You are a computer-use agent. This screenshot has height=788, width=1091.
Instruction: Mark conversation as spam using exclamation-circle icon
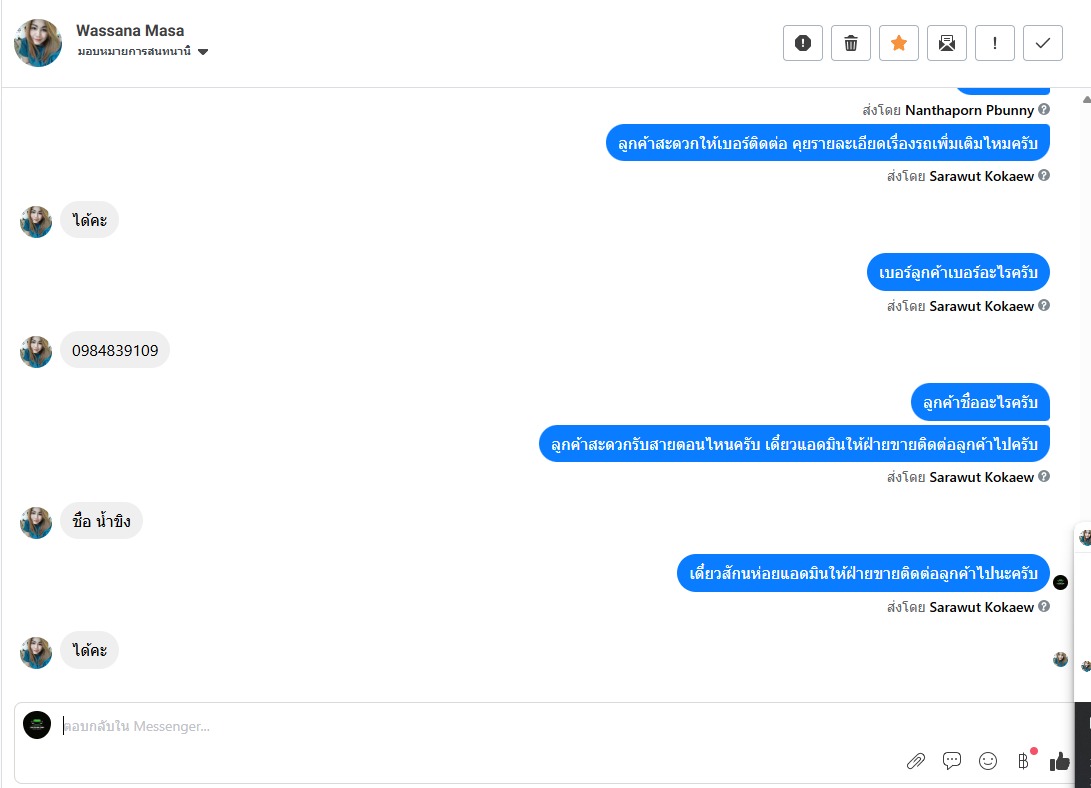(x=802, y=43)
